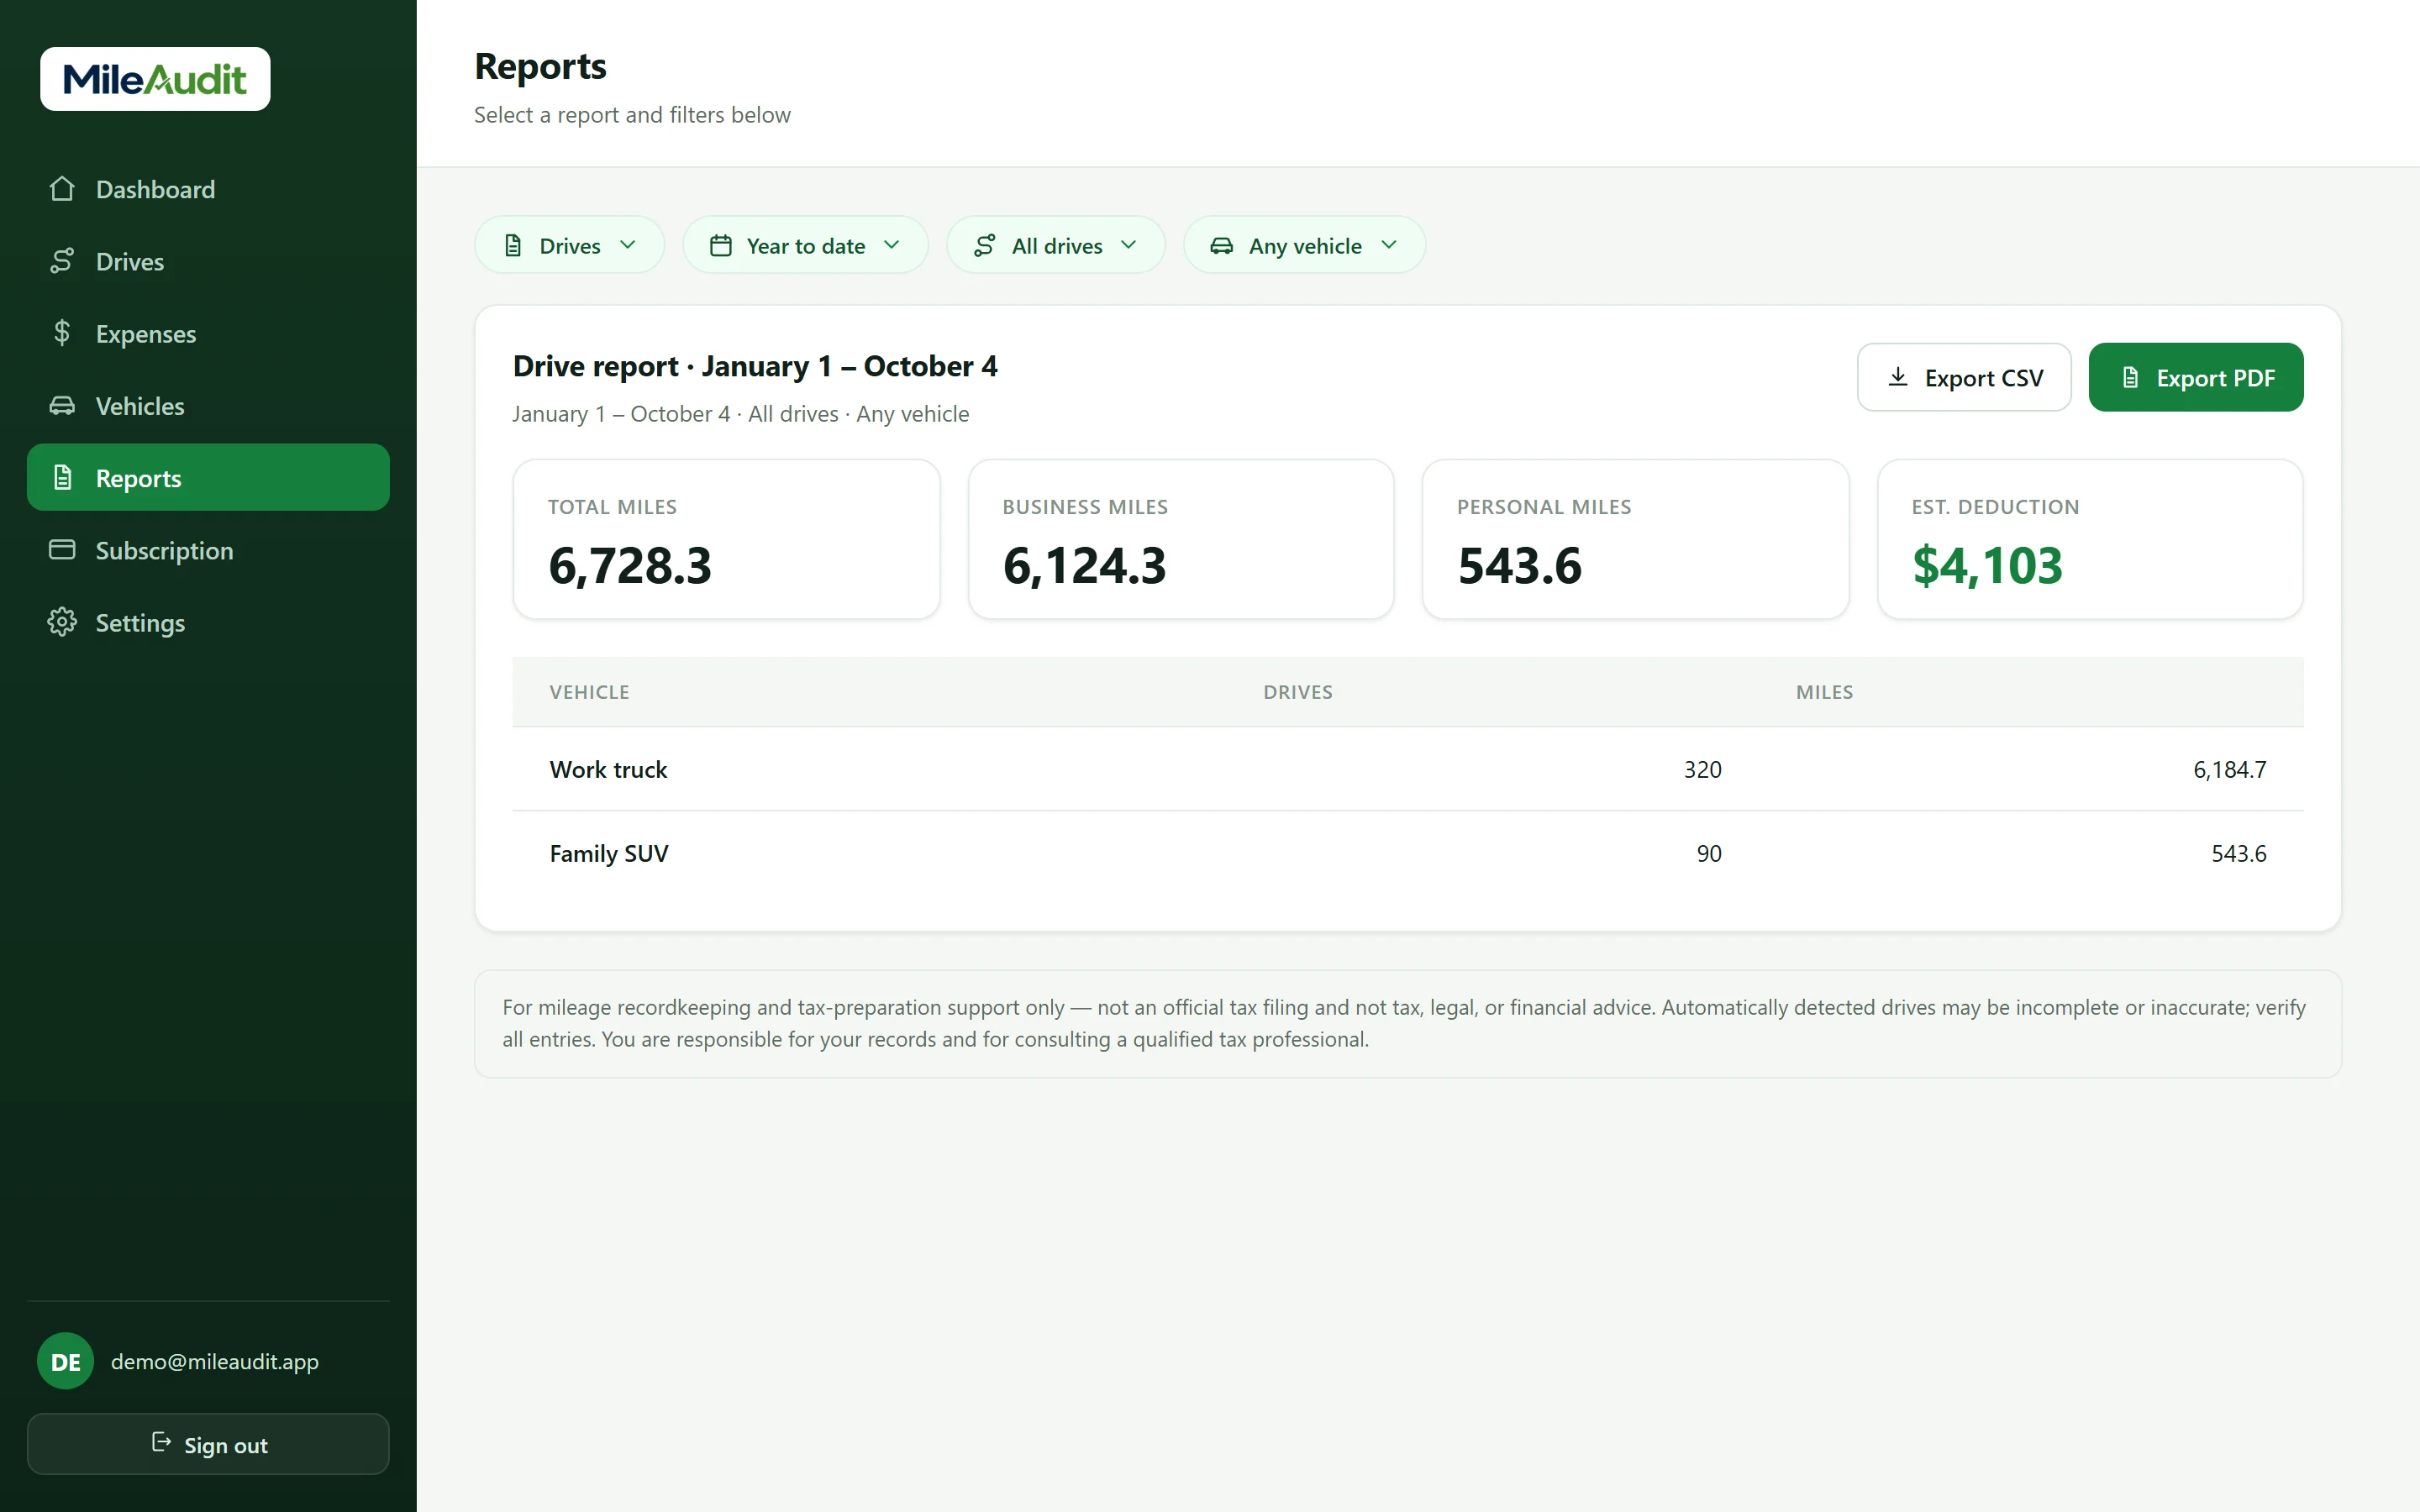The width and height of the screenshot is (2420, 1512).
Task: Expand the All drives filter chevron
Action: pyautogui.click(x=1129, y=245)
